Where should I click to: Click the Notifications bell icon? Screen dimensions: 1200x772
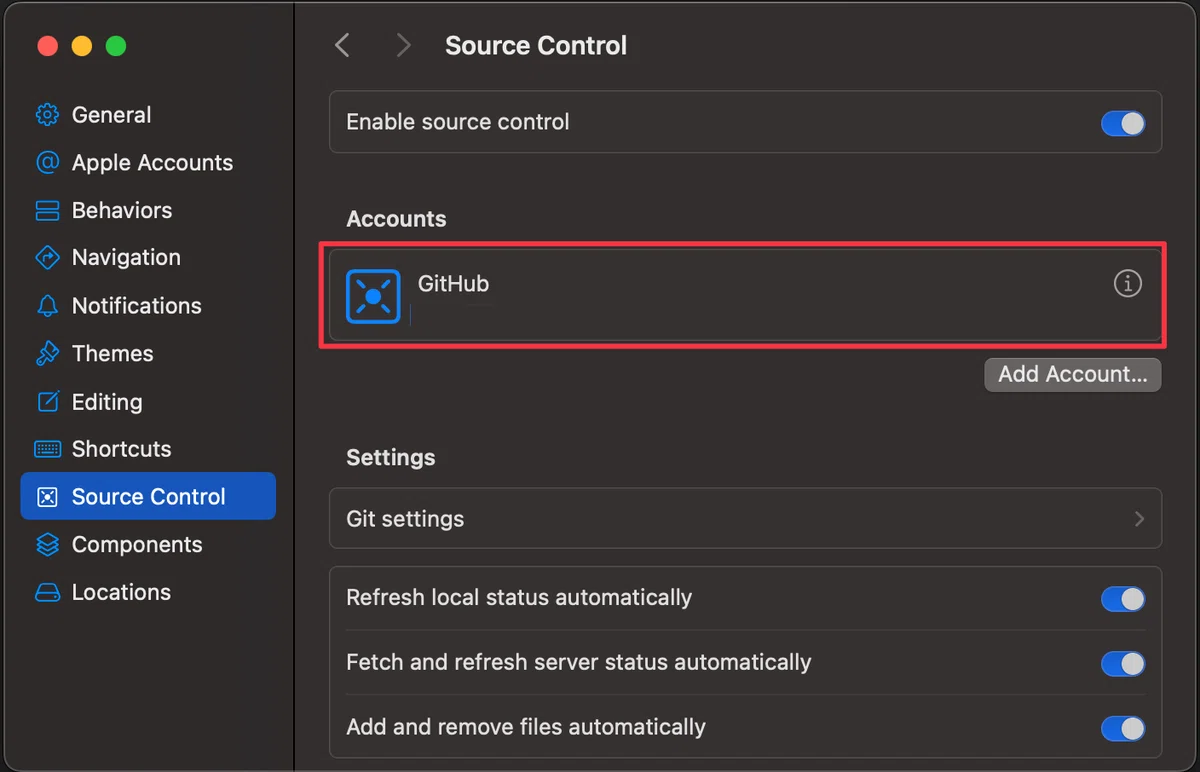point(47,306)
